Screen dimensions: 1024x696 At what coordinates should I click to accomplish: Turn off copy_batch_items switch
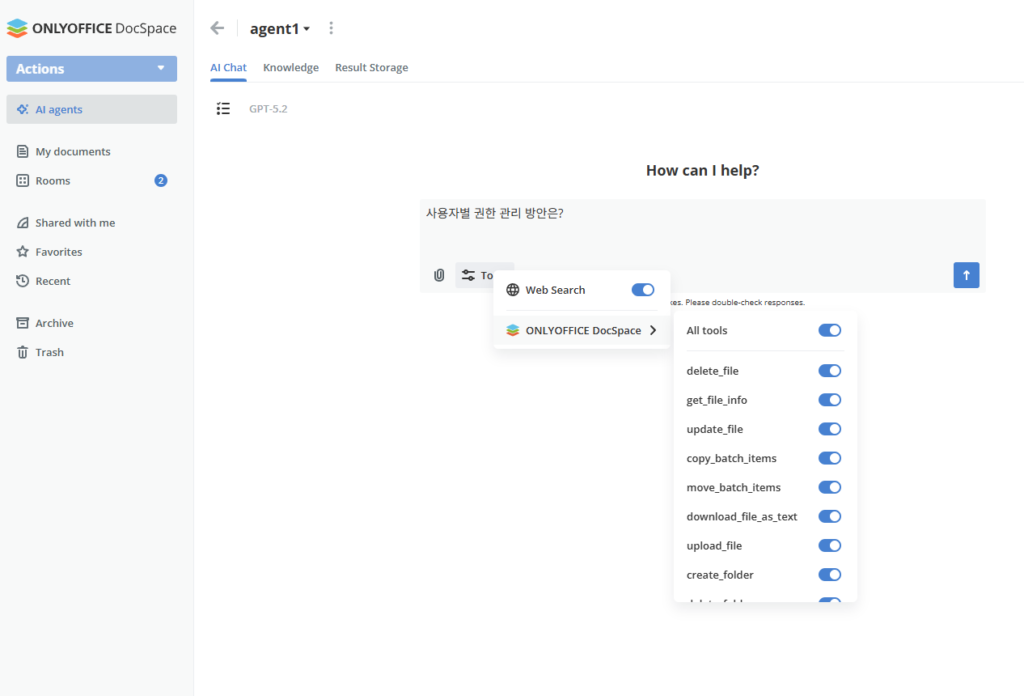click(829, 458)
